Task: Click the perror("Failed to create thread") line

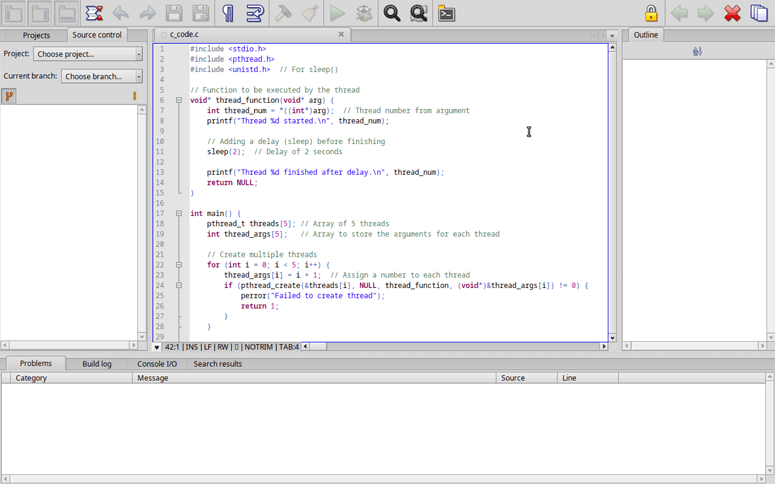Action: (x=312, y=296)
